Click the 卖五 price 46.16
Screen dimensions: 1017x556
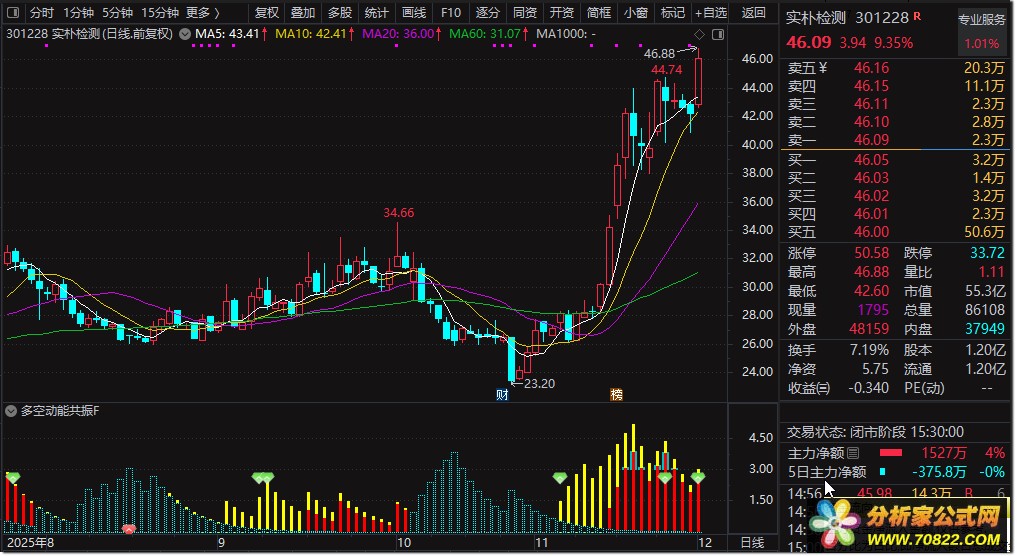(x=871, y=67)
